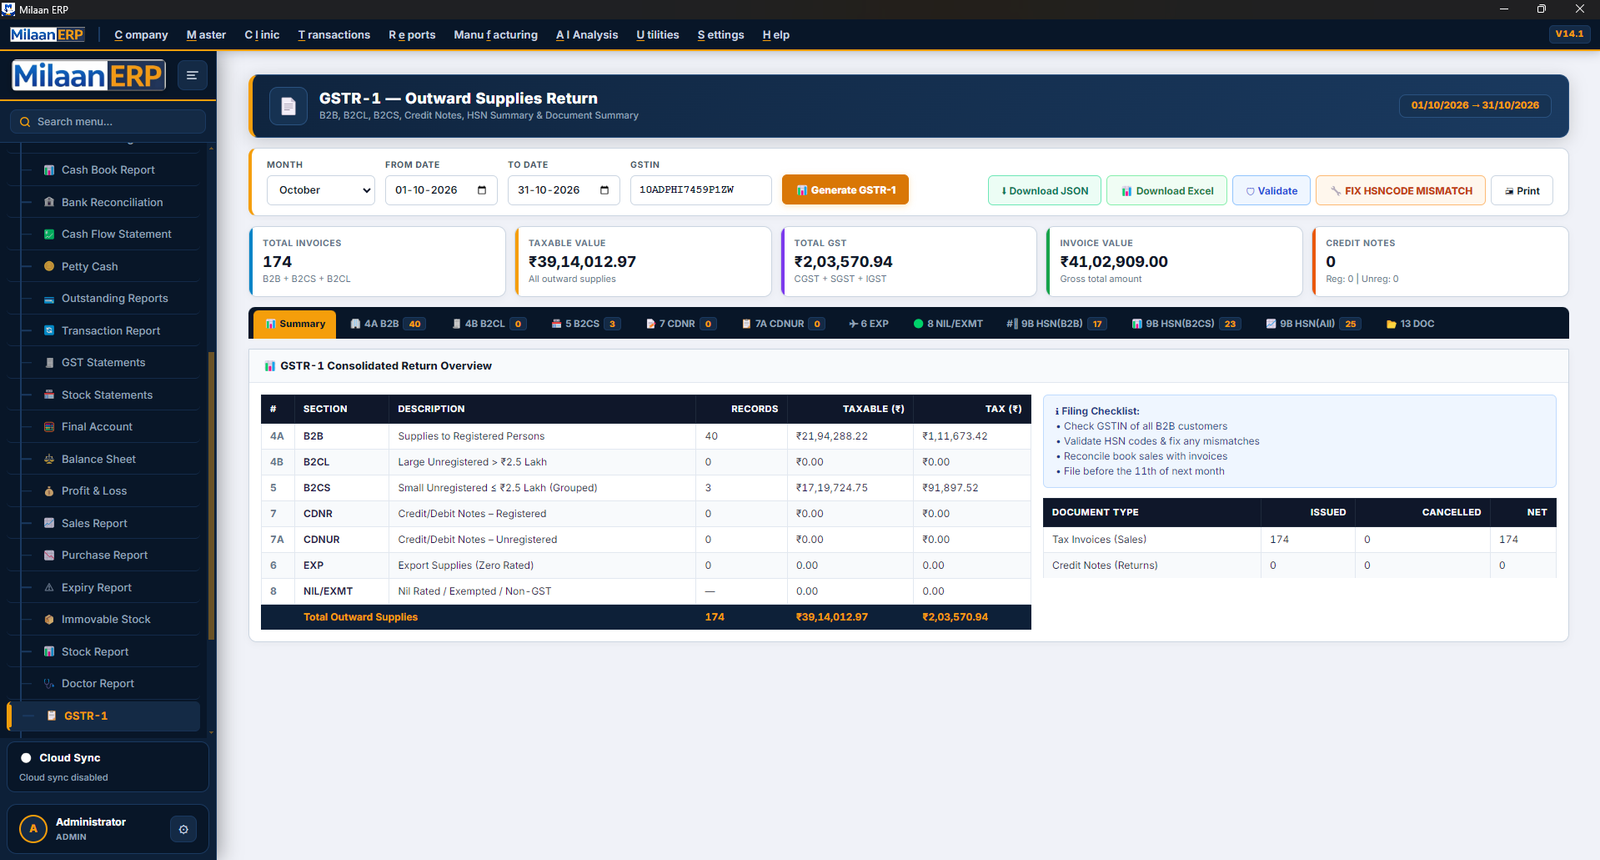1600x860 pixels.
Task: Collapse sidebar with hamburger menu icon
Action: pyautogui.click(x=192, y=75)
